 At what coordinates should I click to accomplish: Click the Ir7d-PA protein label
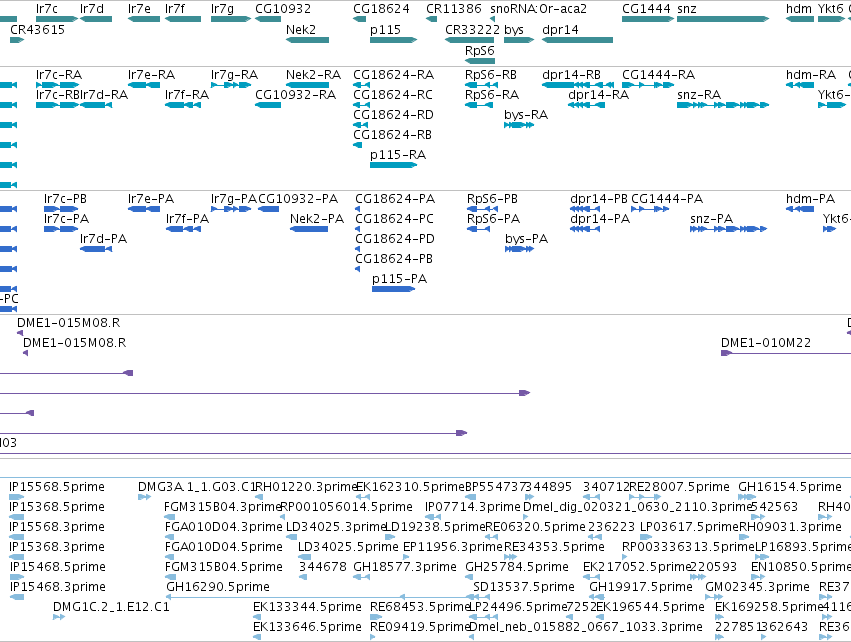pos(103,239)
